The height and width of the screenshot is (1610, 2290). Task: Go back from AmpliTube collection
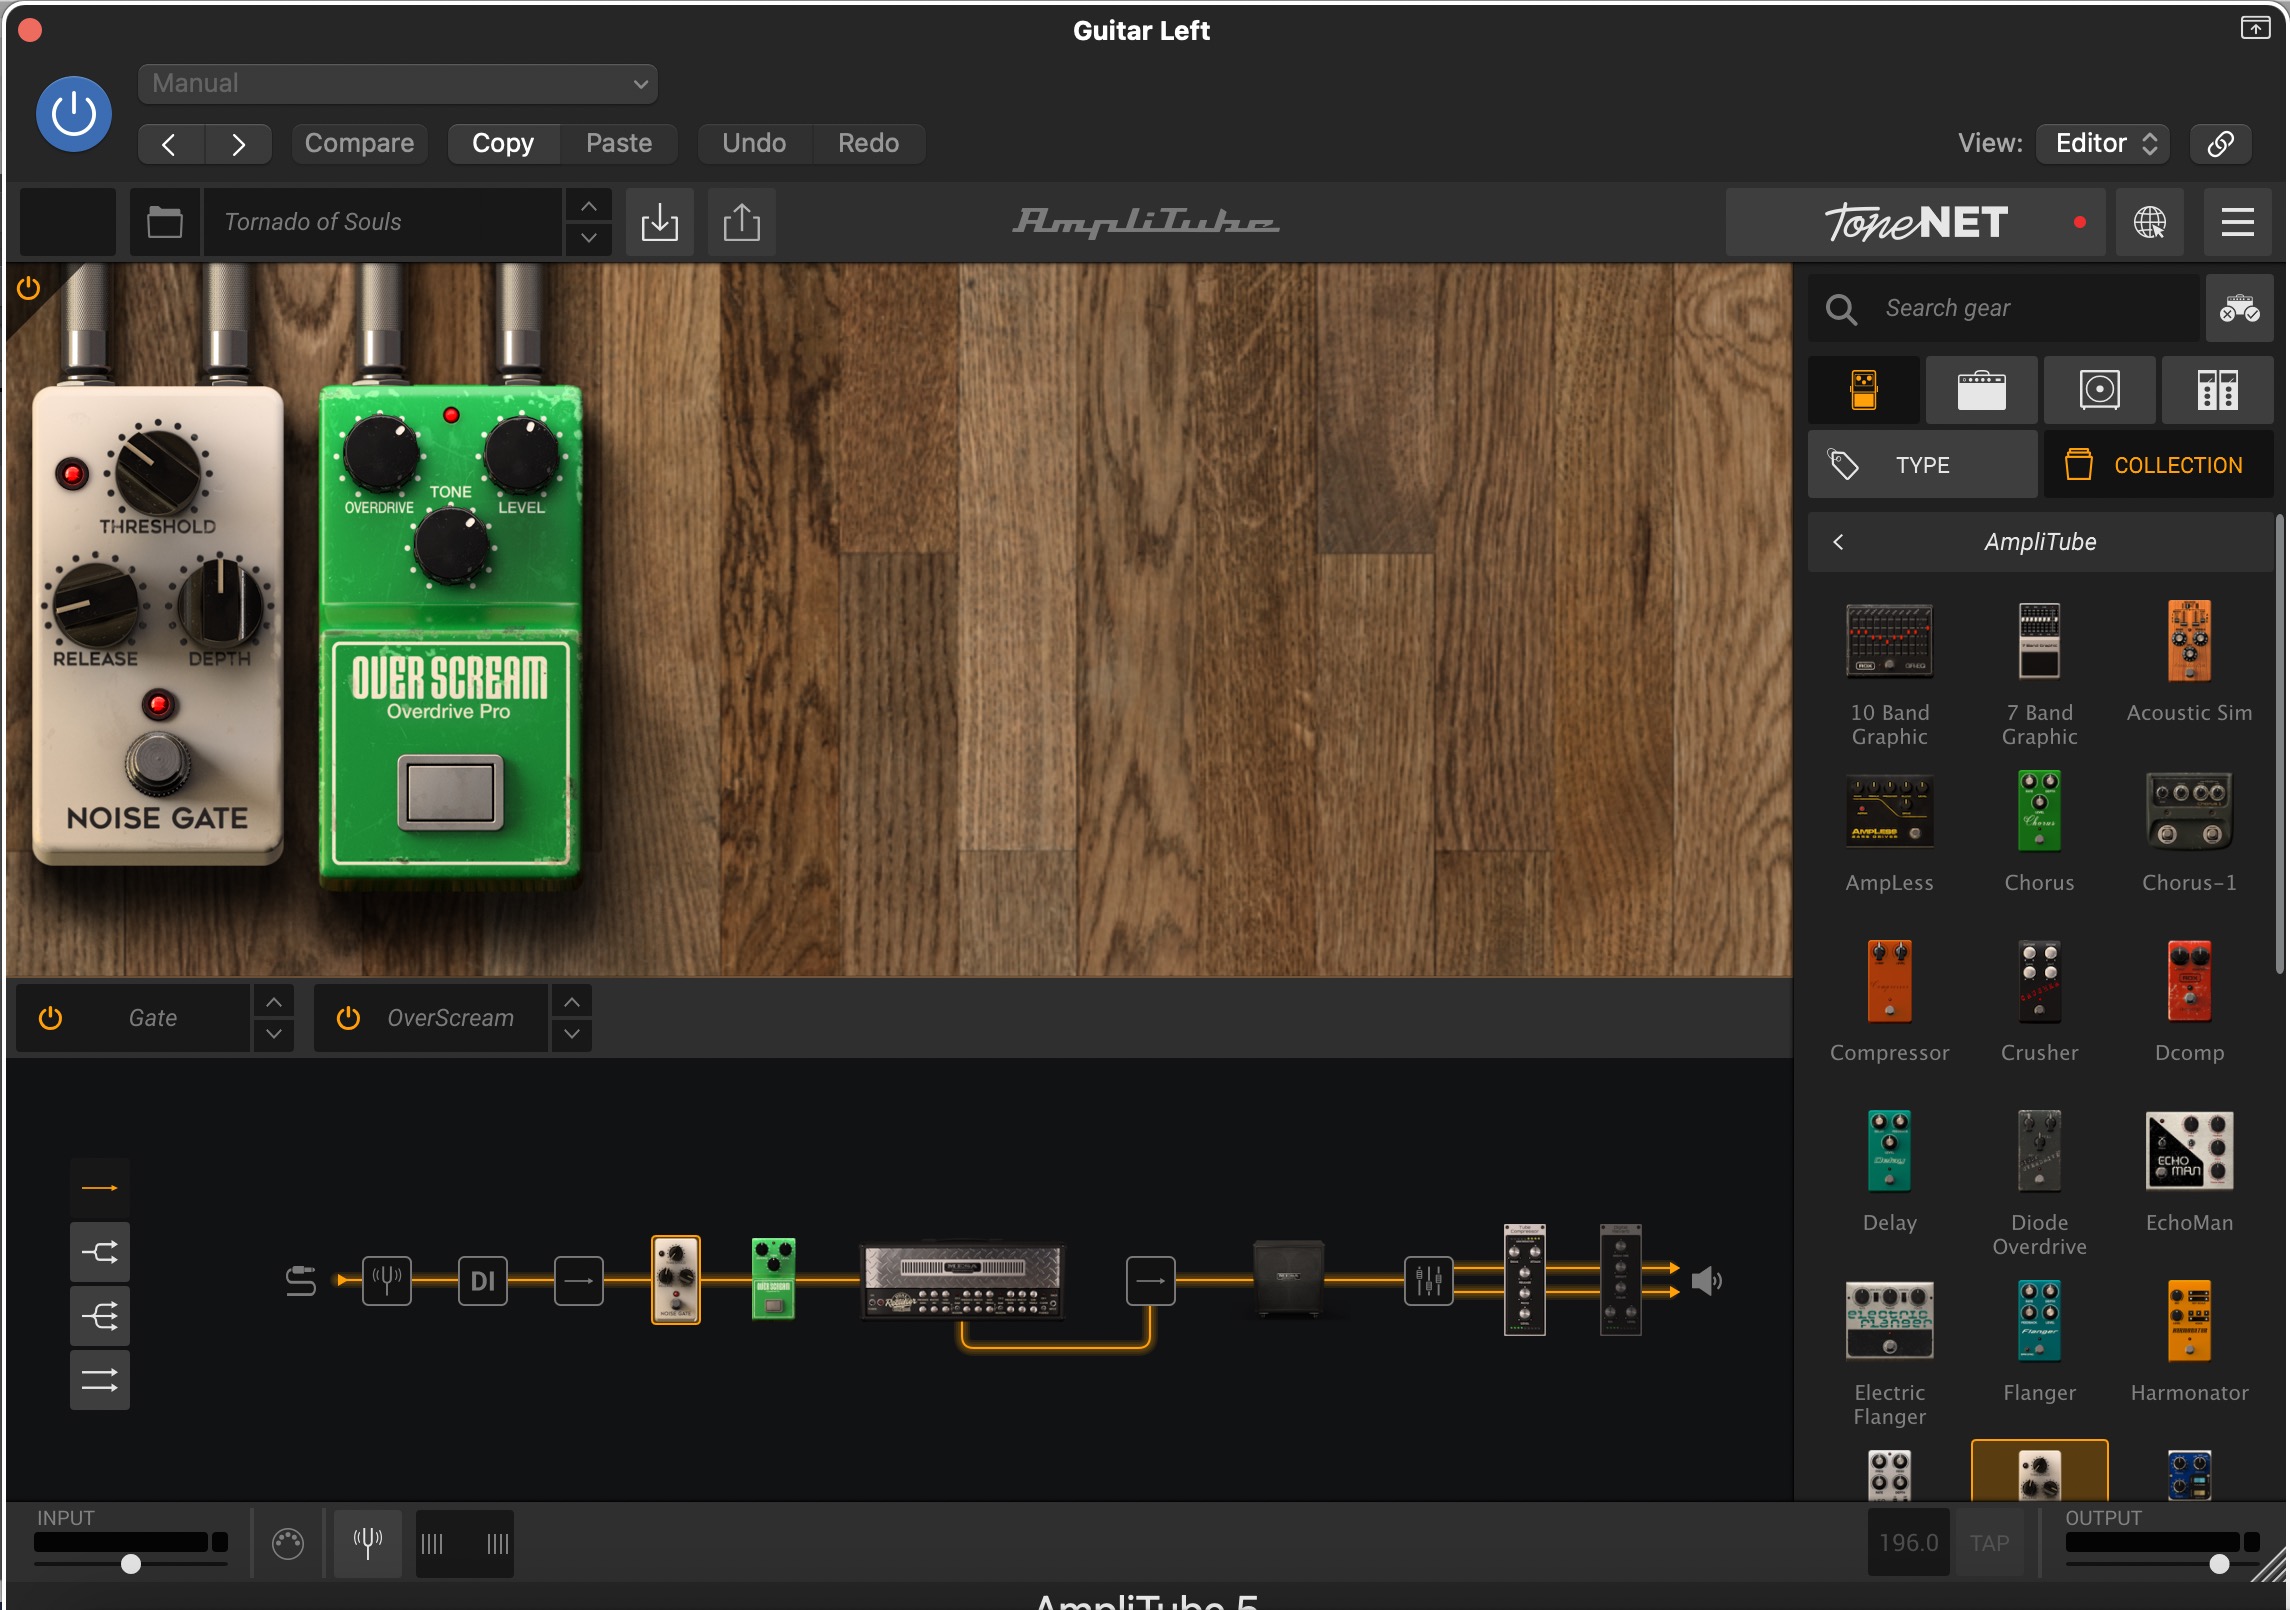pyautogui.click(x=1838, y=542)
